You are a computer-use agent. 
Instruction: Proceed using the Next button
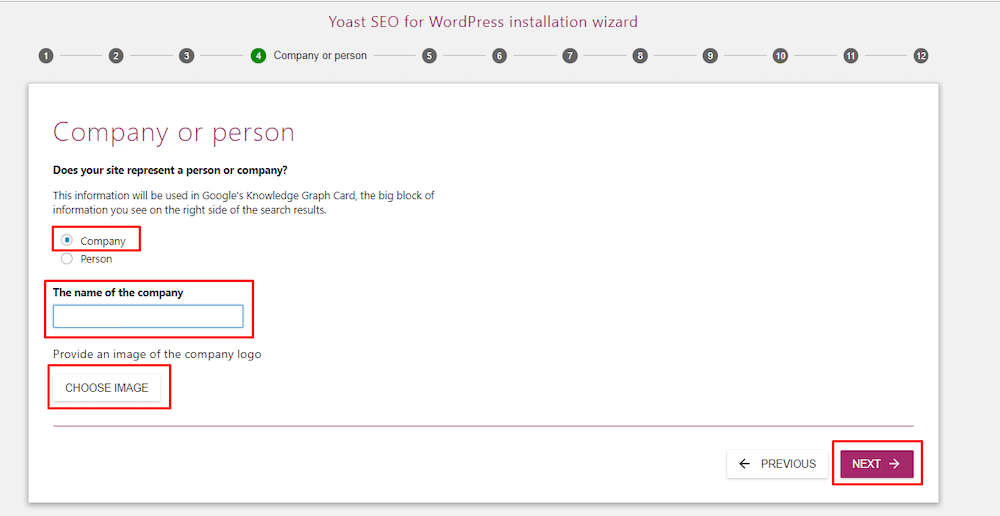(x=876, y=464)
